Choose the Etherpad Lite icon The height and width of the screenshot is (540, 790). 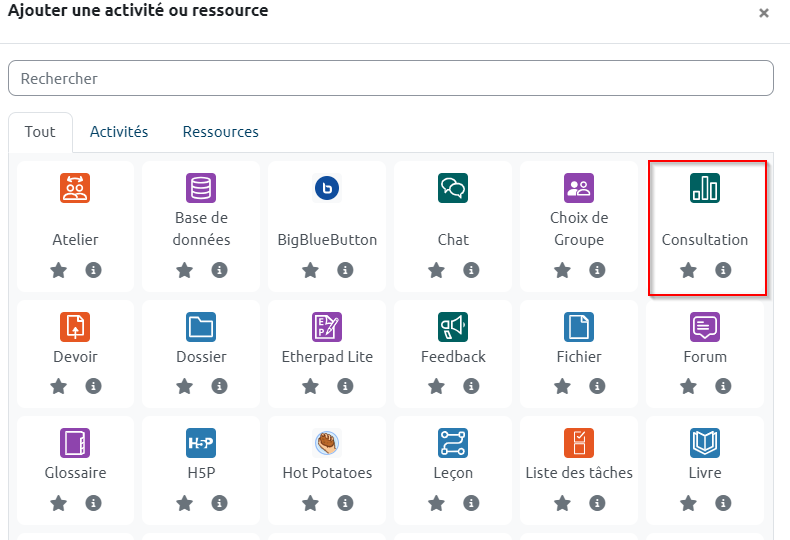click(x=327, y=327)
